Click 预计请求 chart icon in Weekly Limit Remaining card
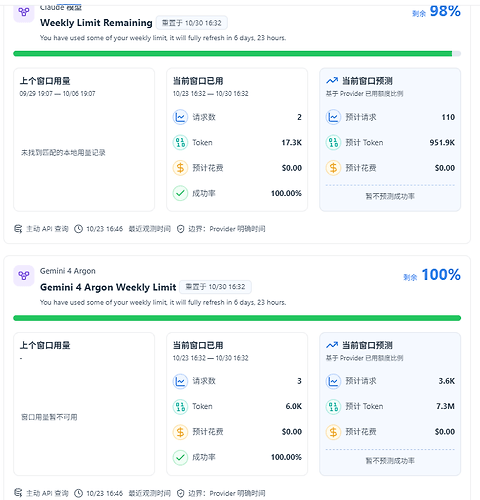 (x=333, y=117)
